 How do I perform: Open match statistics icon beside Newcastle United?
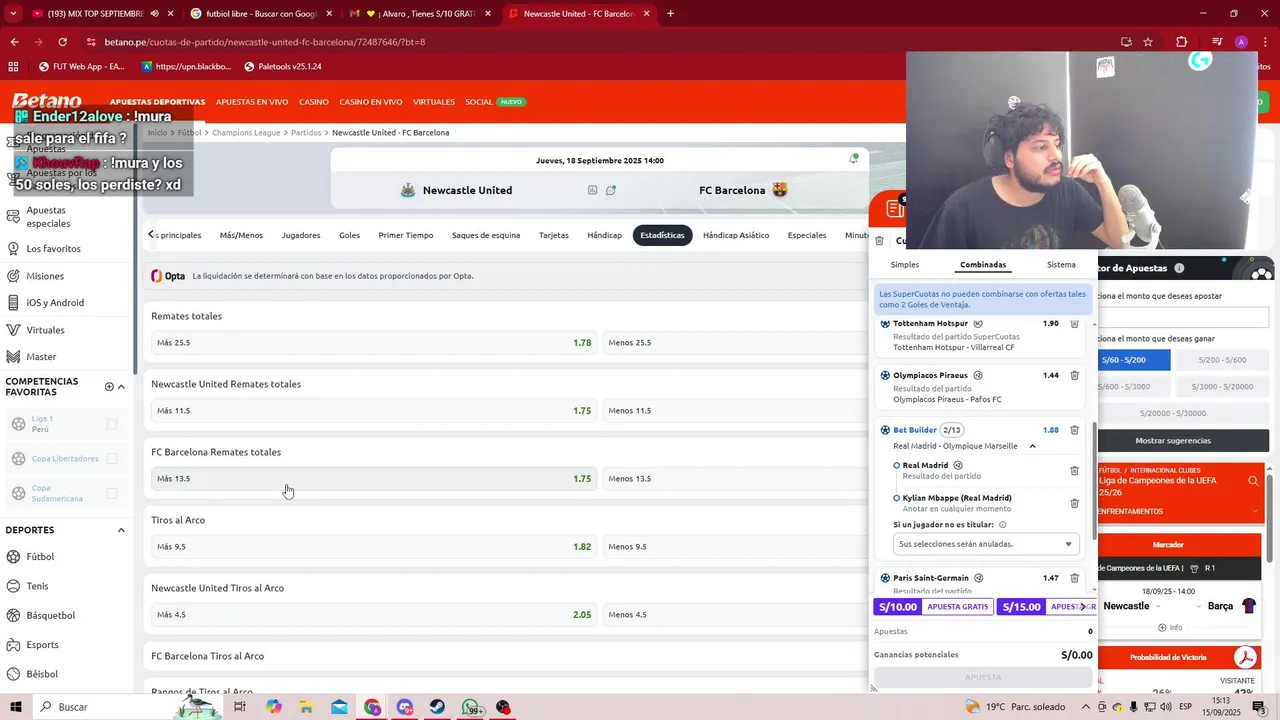click(x=592, y=190)
